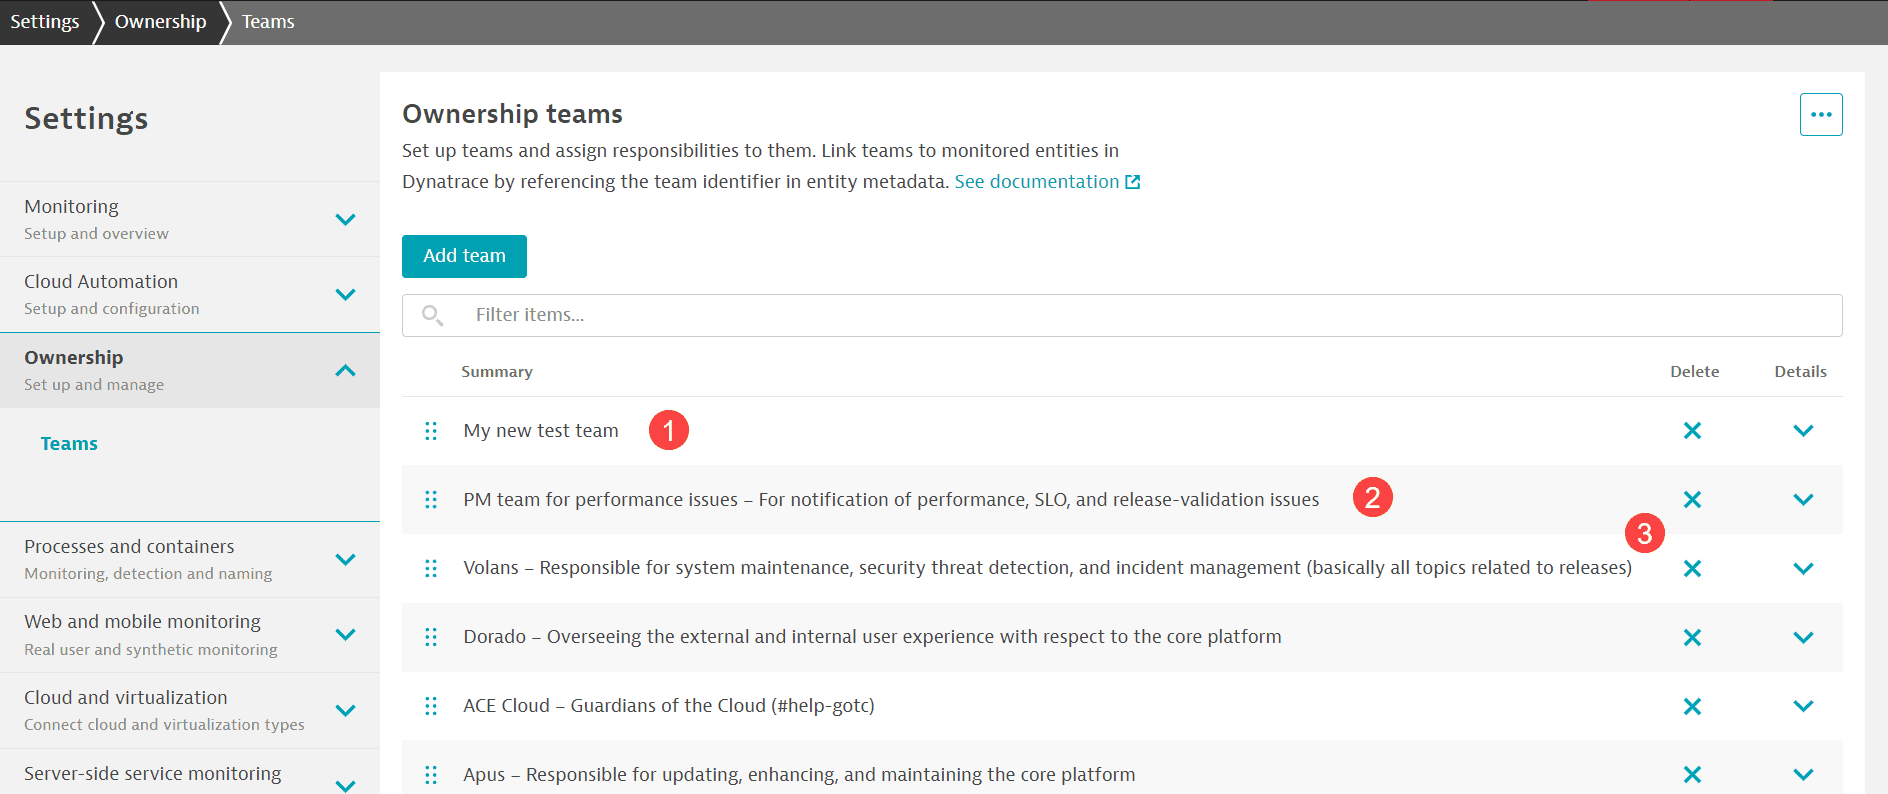1888x794 pixels.
Task: Click the delete X for Volans team
Action: point(1692,569)
